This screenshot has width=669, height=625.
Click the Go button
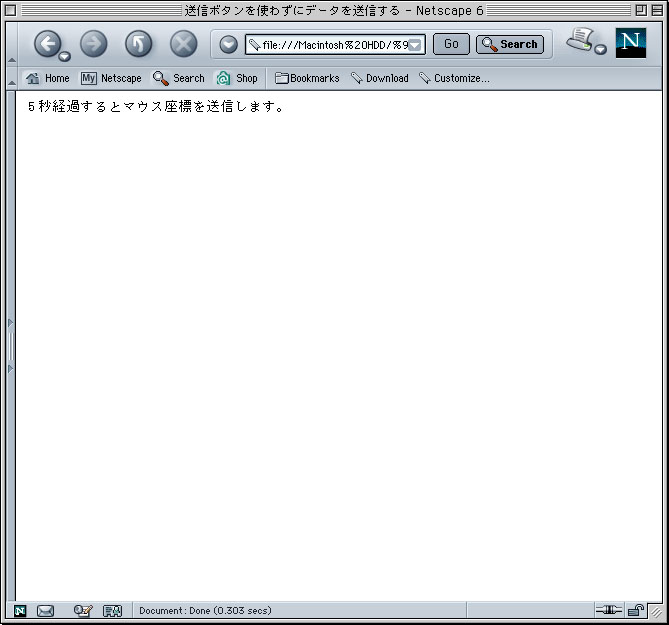click(451, 44)
